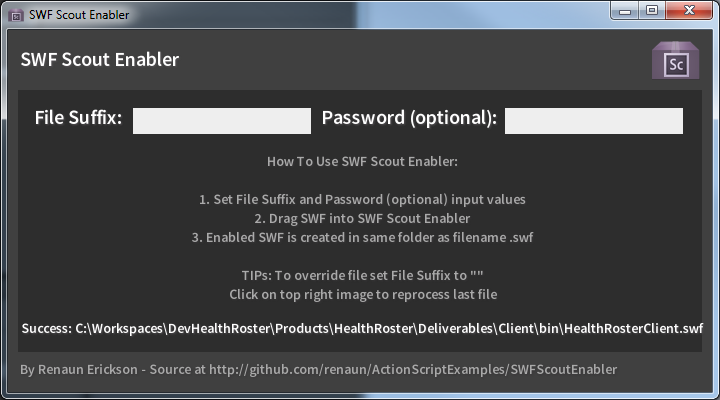Screen dimensions: 720x400
Task: Close the SWF Scout Enabler window
Action: point(689,11)
